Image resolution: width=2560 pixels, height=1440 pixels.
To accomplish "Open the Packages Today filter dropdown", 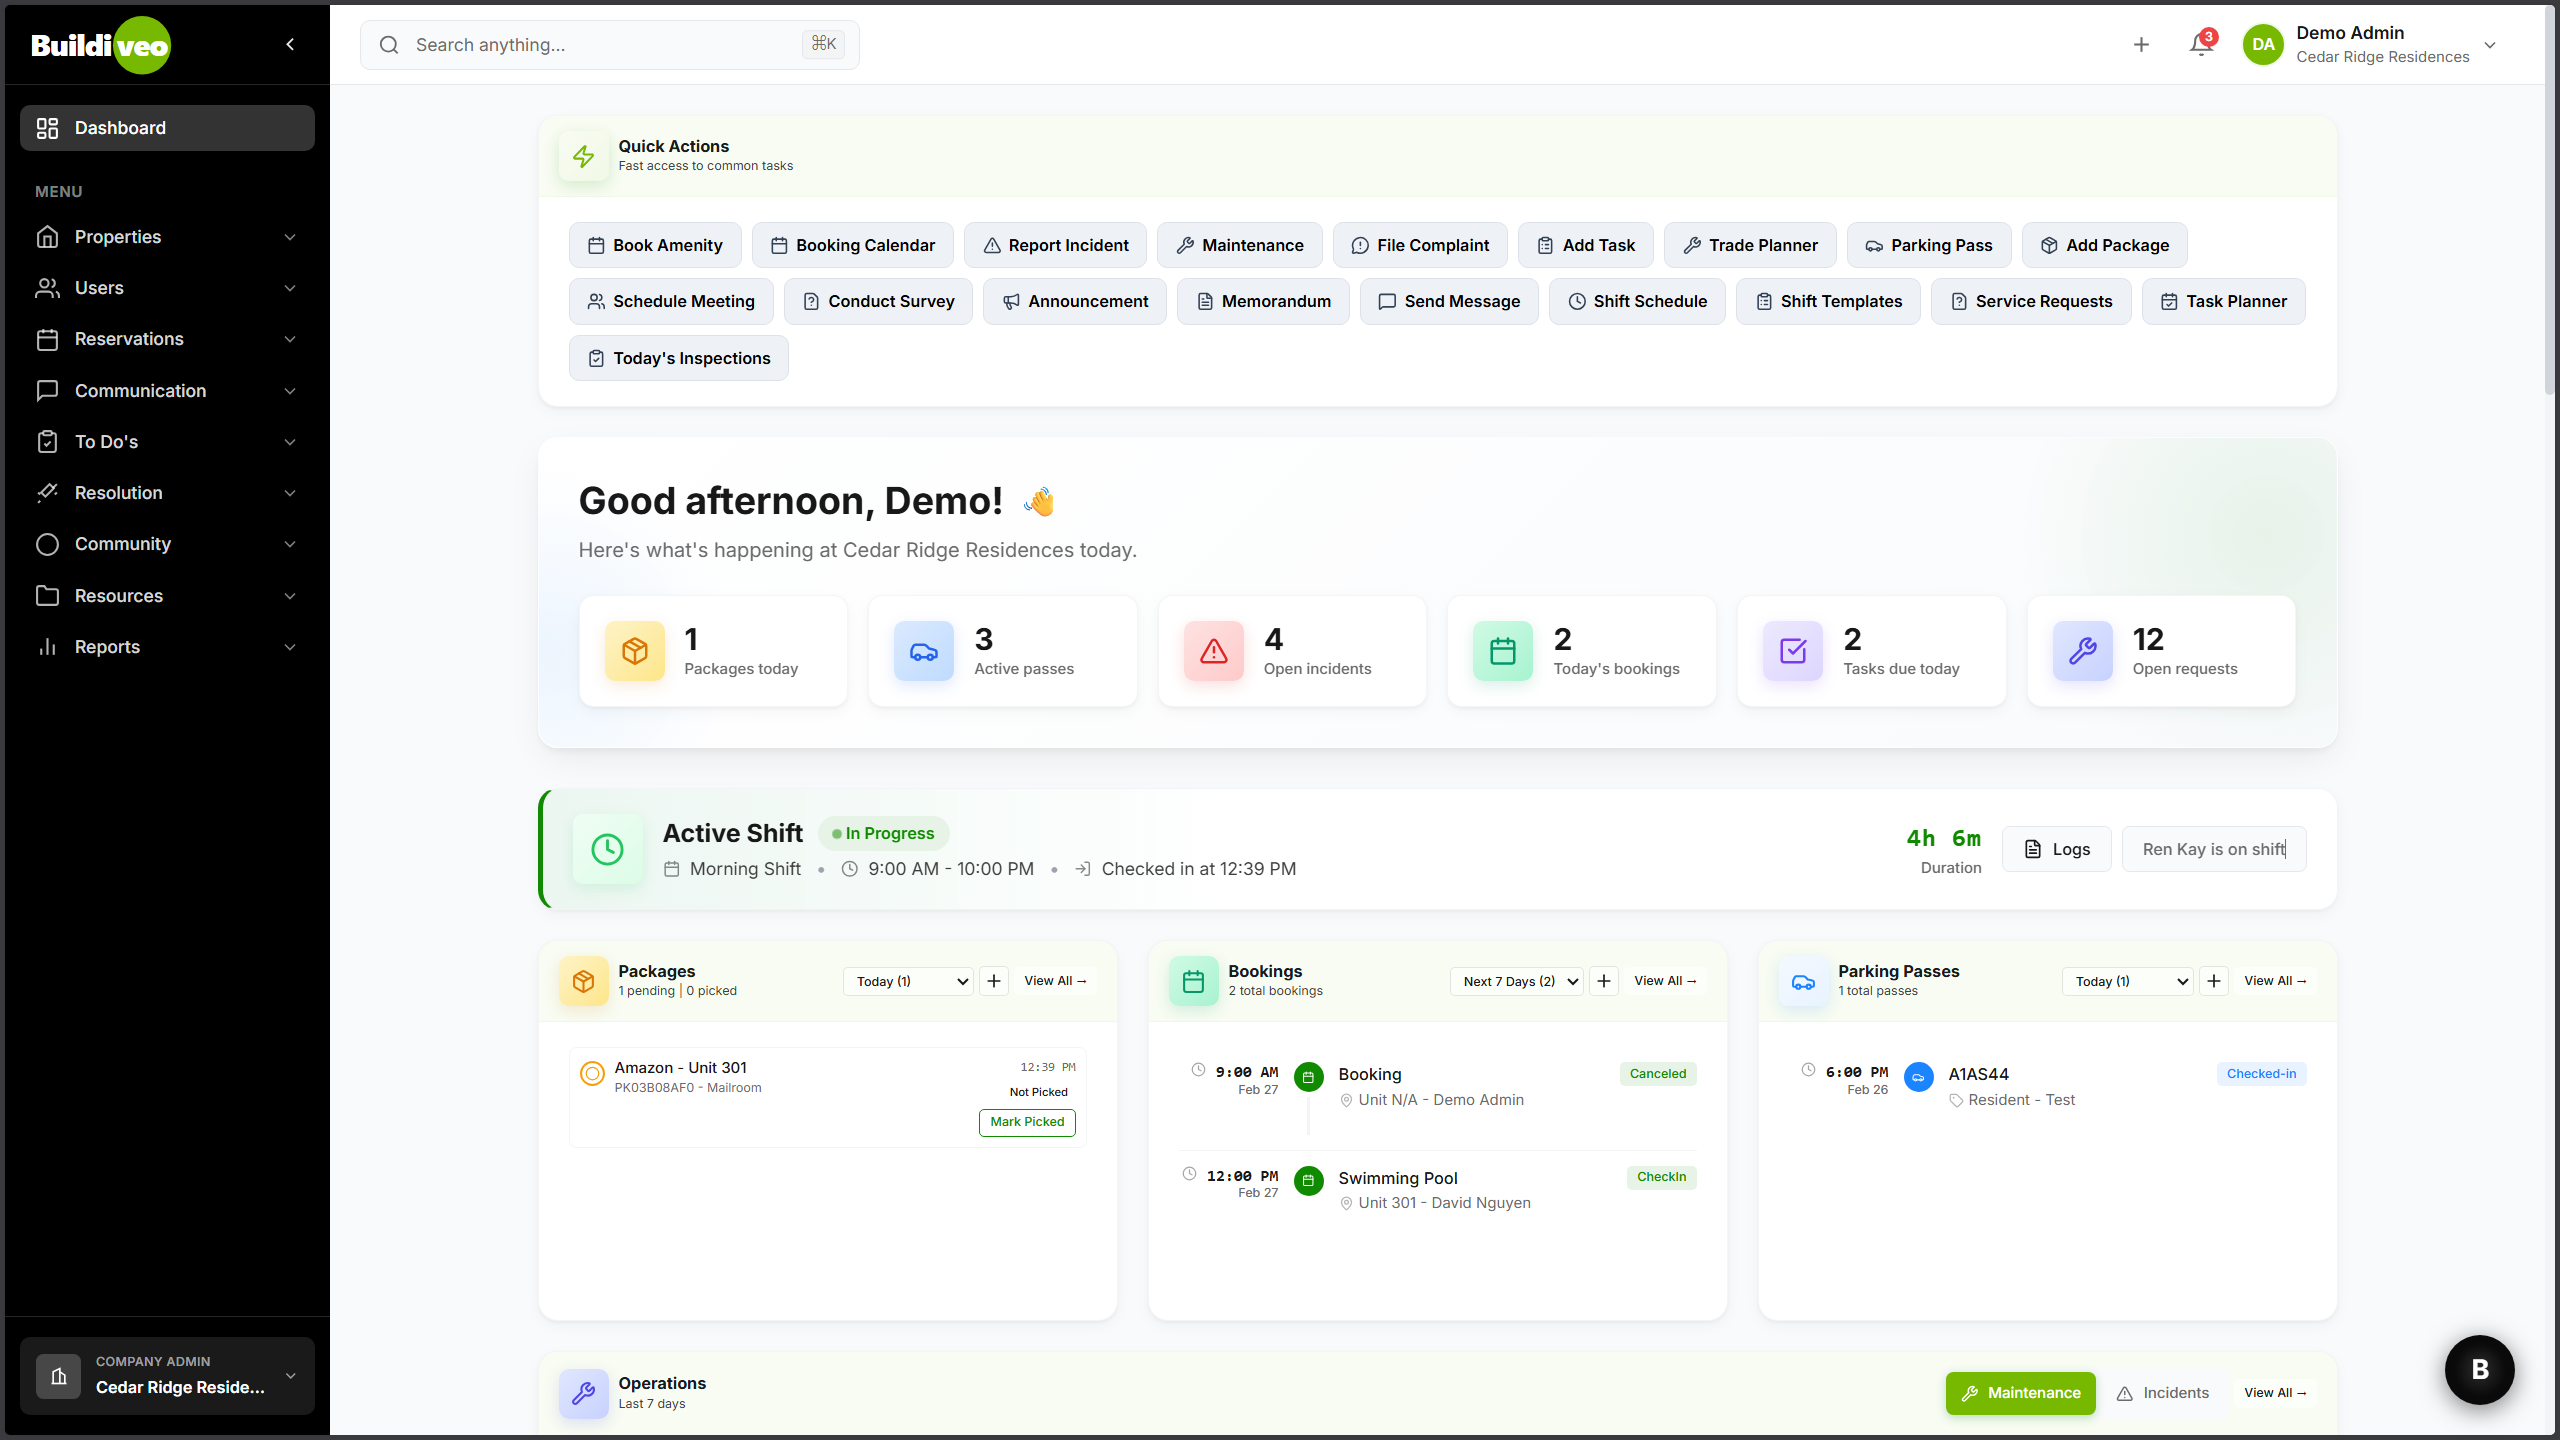I will 908,981.
